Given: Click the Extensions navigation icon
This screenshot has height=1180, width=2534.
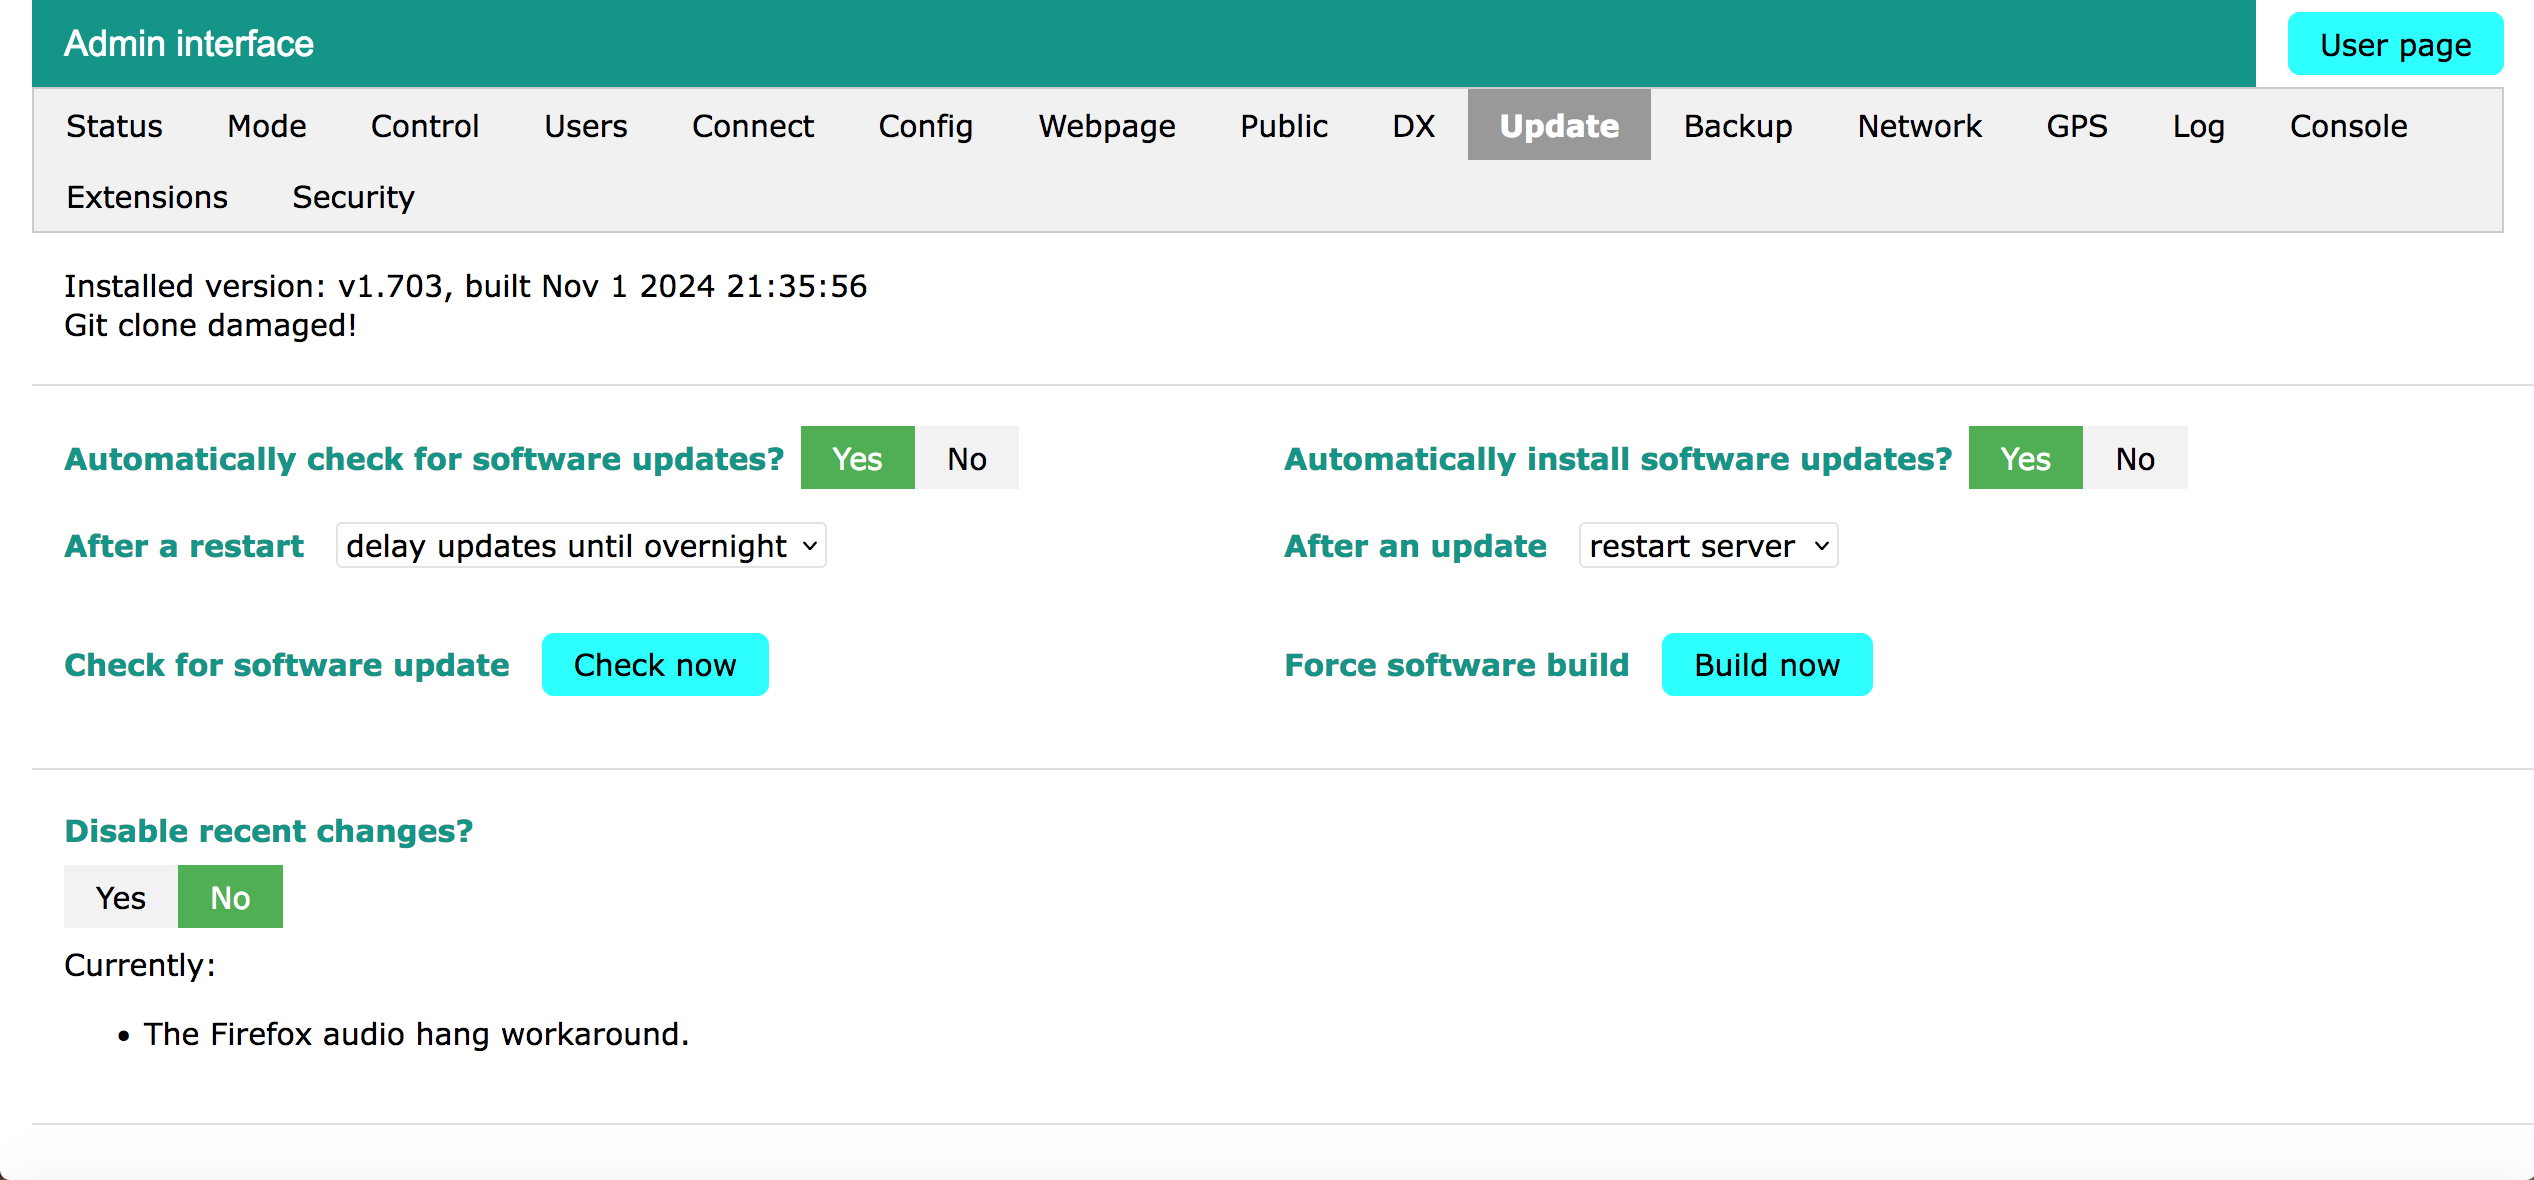Looking at the screenshot, I should (145, 197).
